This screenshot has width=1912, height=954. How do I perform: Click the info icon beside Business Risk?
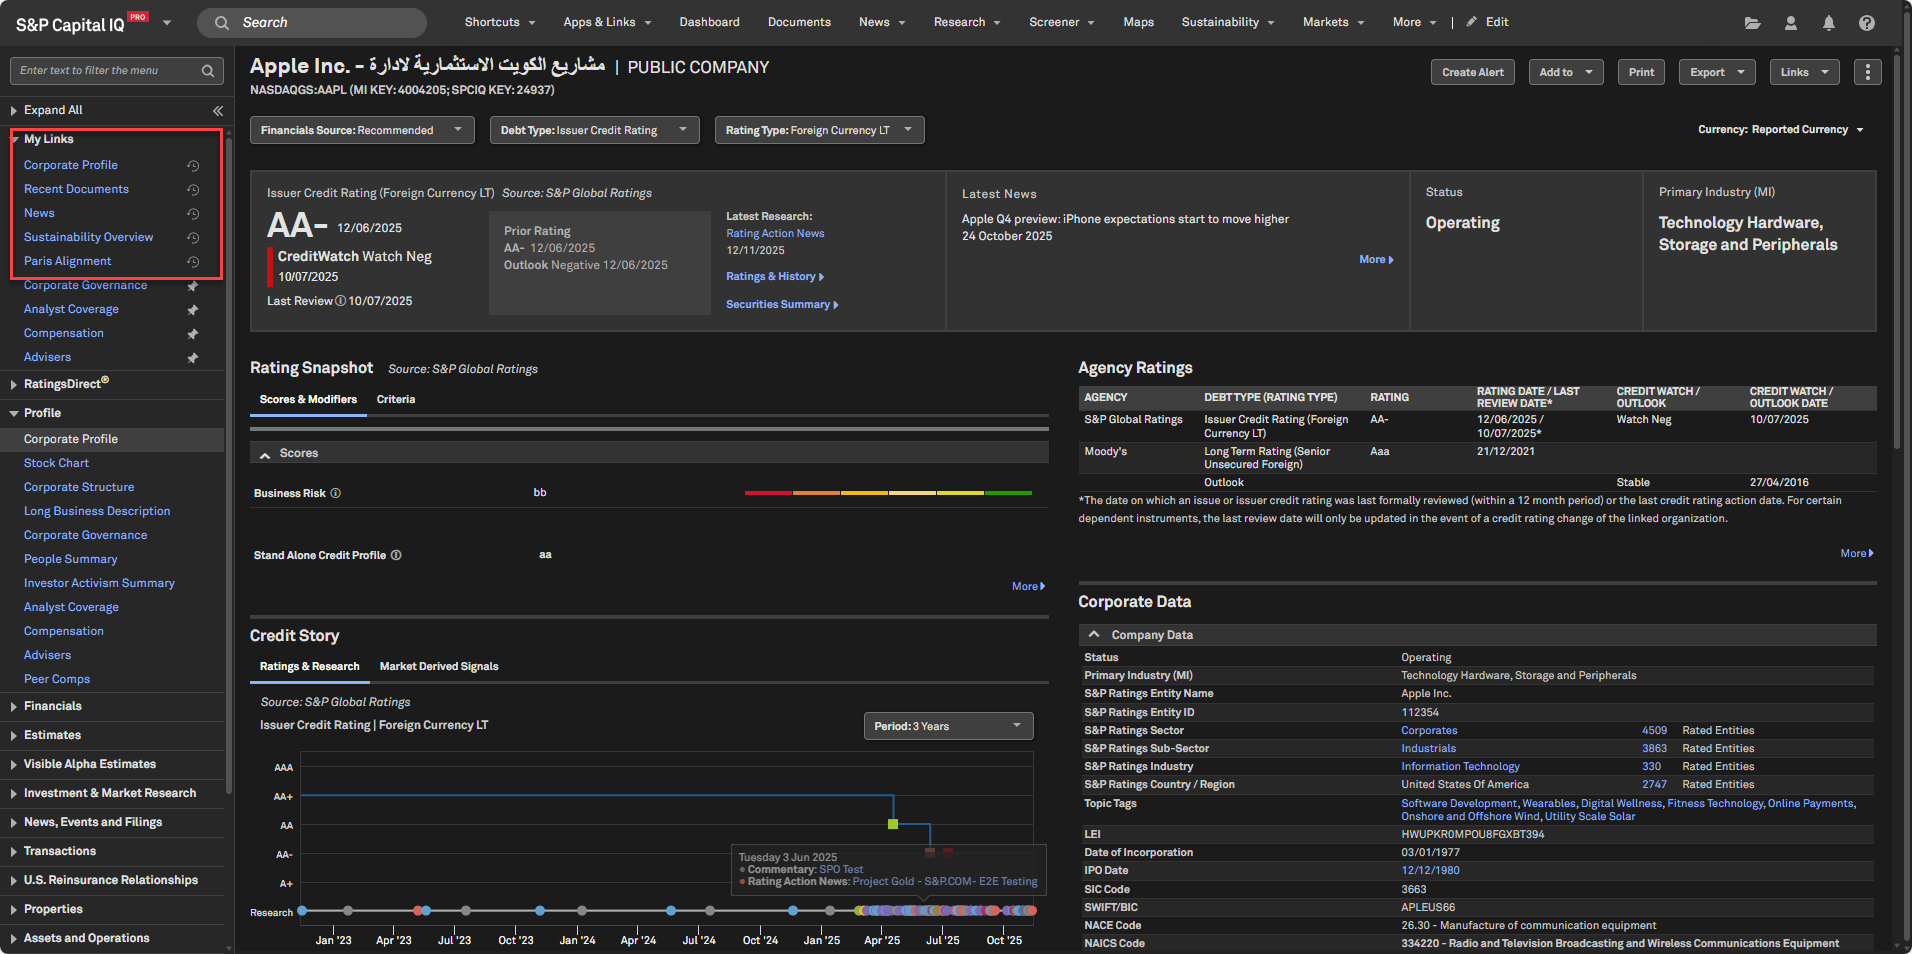[x=336, y=493]
